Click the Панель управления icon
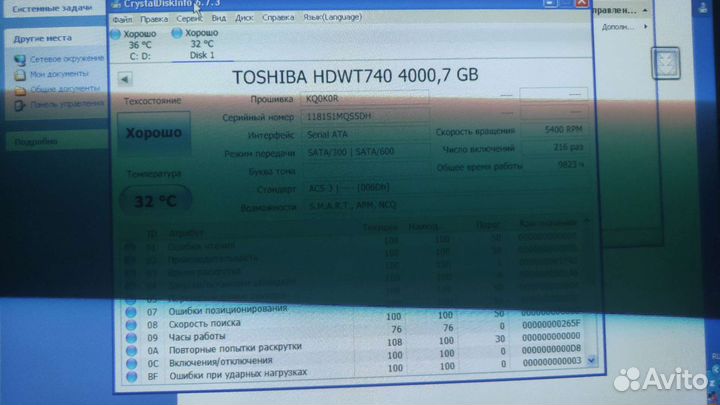720x405 pixels. (20, 106)
